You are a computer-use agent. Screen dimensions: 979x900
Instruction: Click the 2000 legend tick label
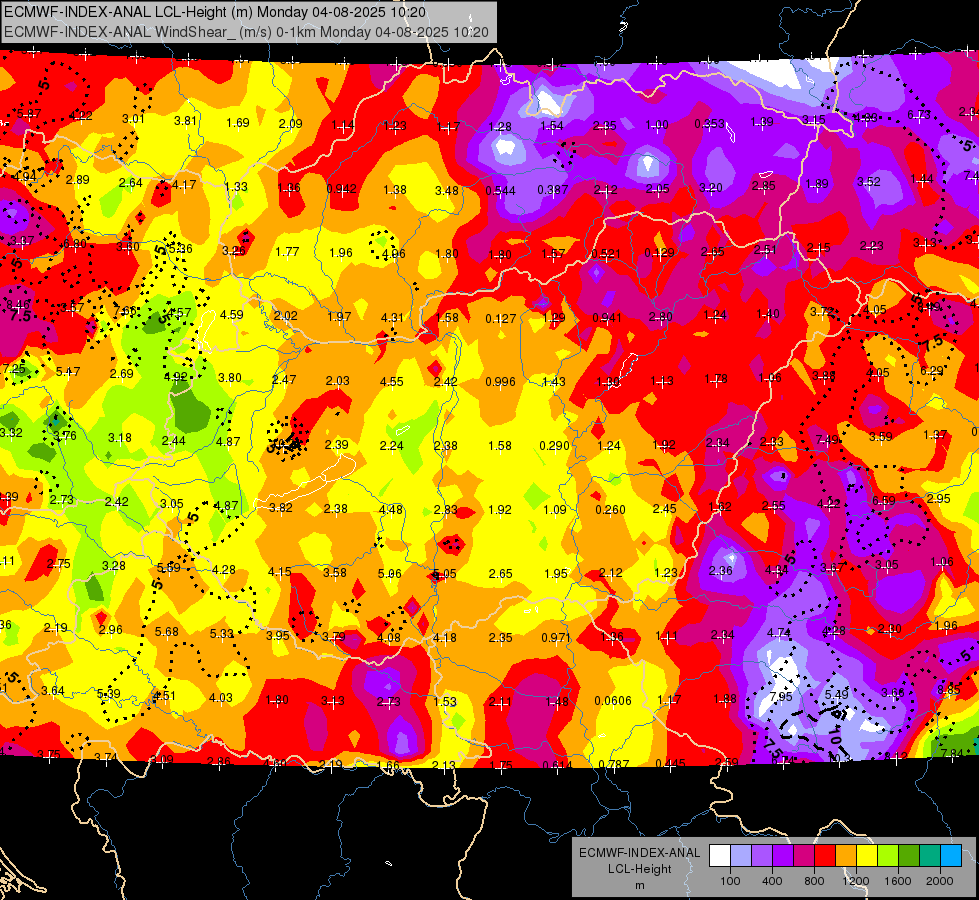point(940,881)
